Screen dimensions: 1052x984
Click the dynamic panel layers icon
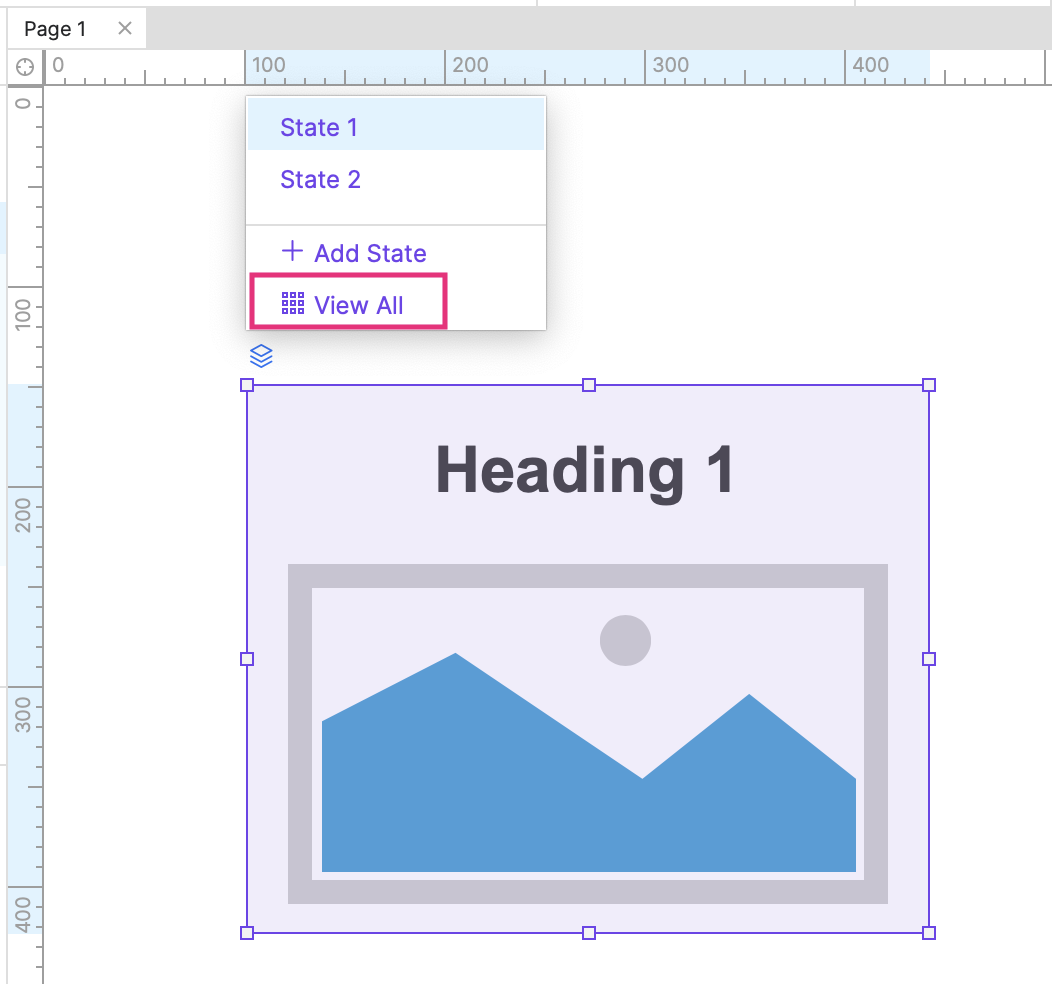260,356
